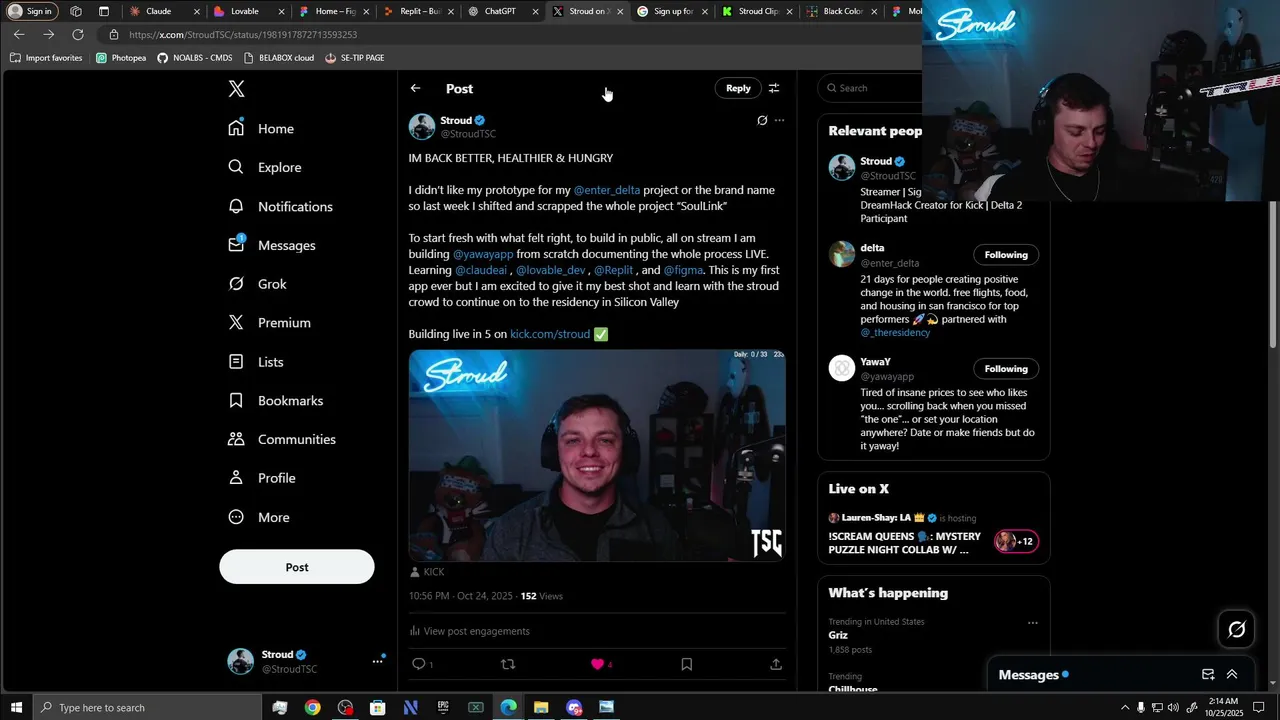Click the Bookmarks icon in sidebar
This screenshot has height=720, width=1280.
(236, 400)
